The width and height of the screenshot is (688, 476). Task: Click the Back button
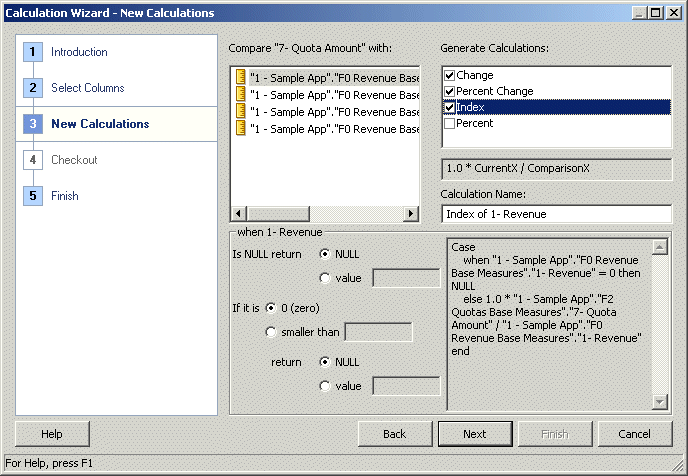395,434
